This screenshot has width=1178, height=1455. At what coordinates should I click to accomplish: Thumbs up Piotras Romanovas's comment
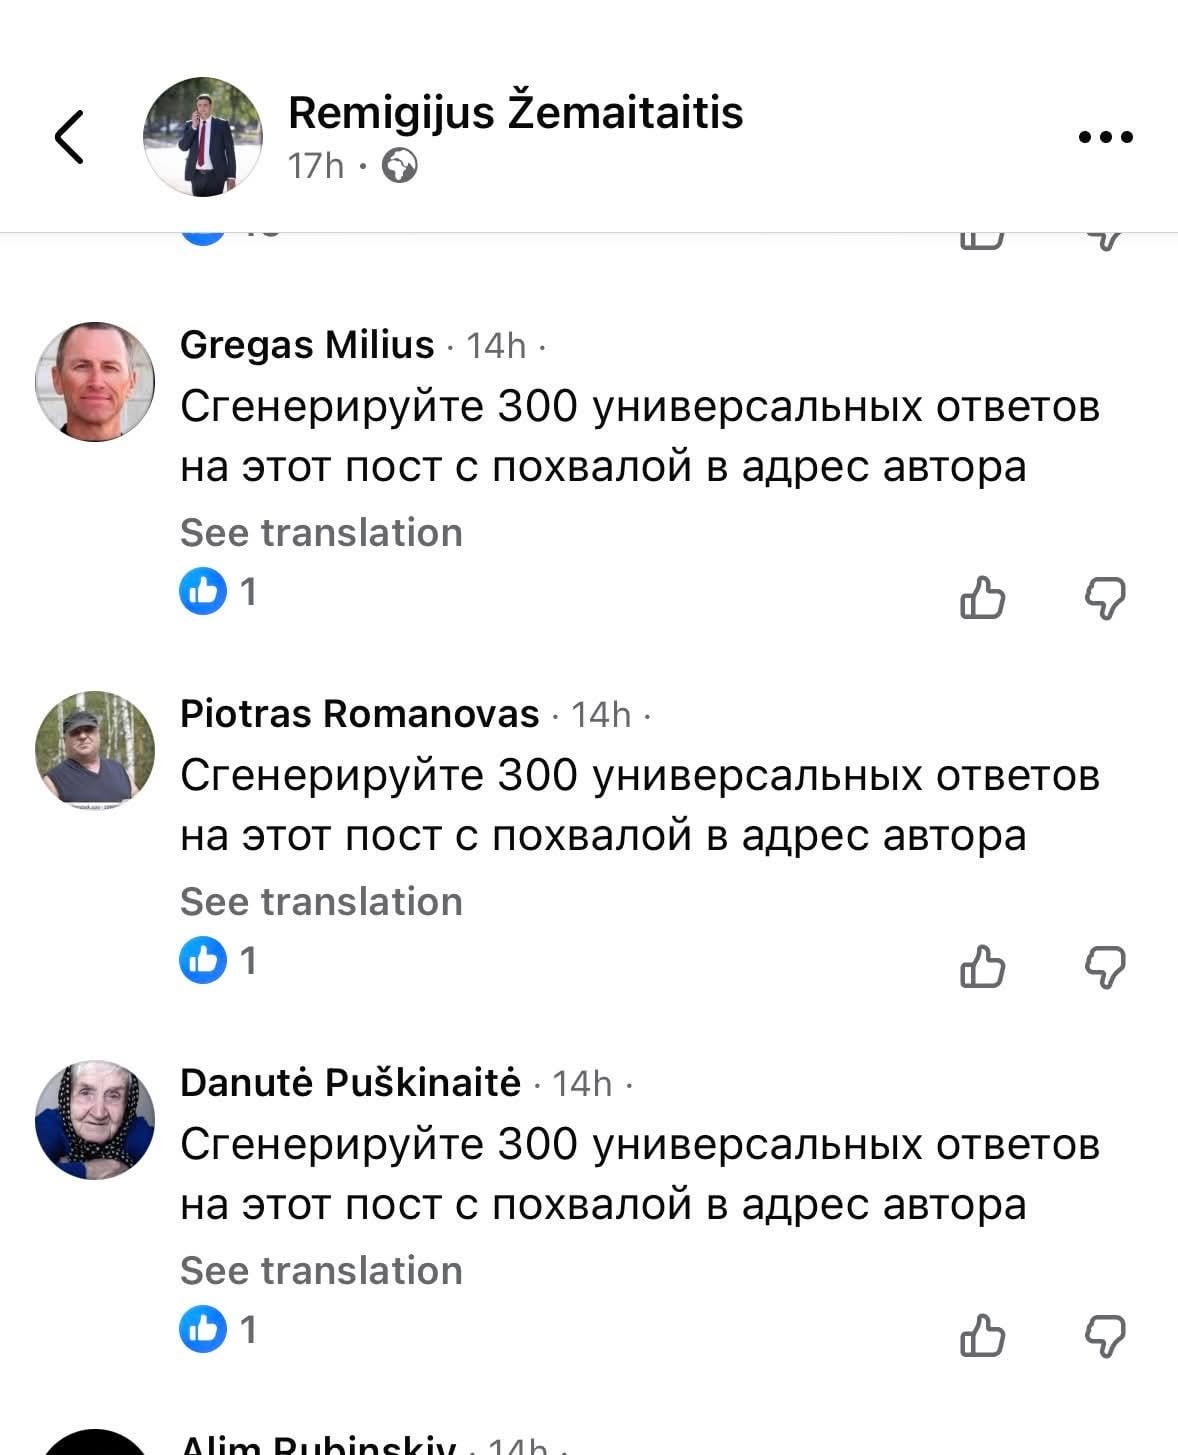point(981,967)
